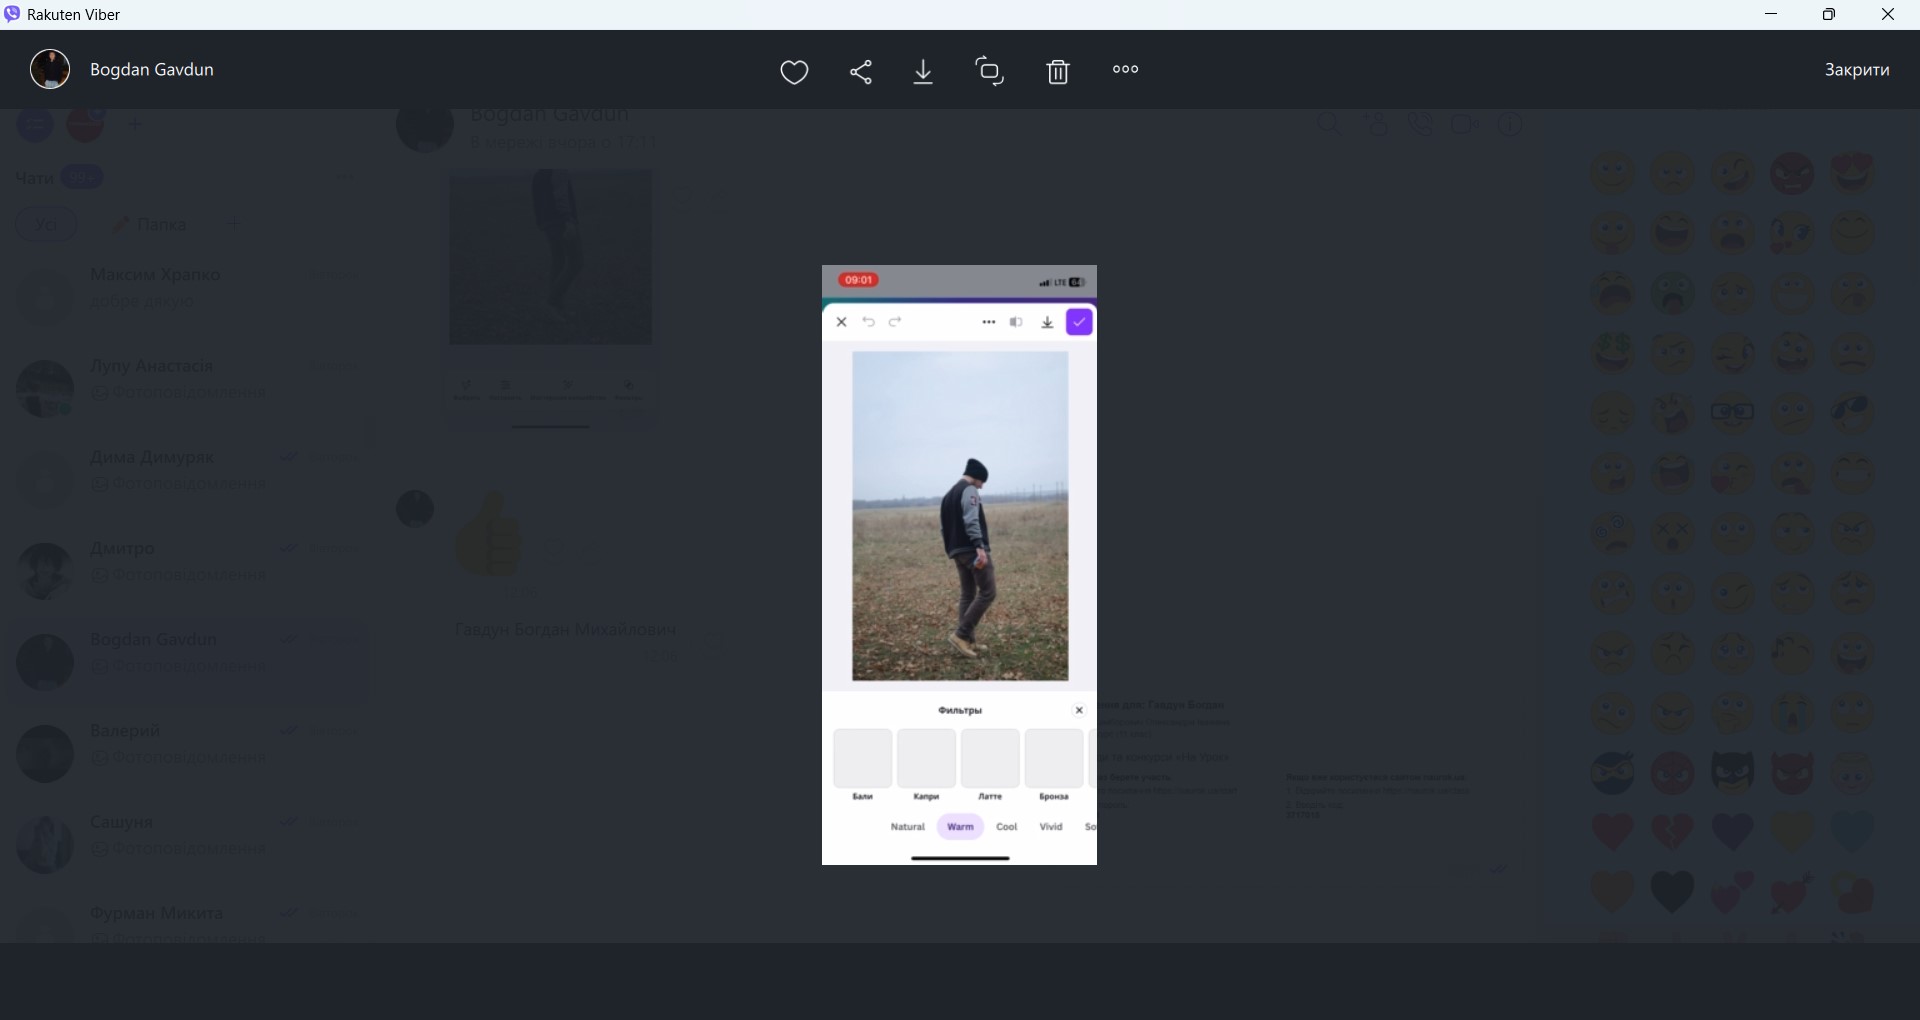Click the share icon in viewer toolbar
This screenshot has height=1020, width=1920.
tap(861, 72)
